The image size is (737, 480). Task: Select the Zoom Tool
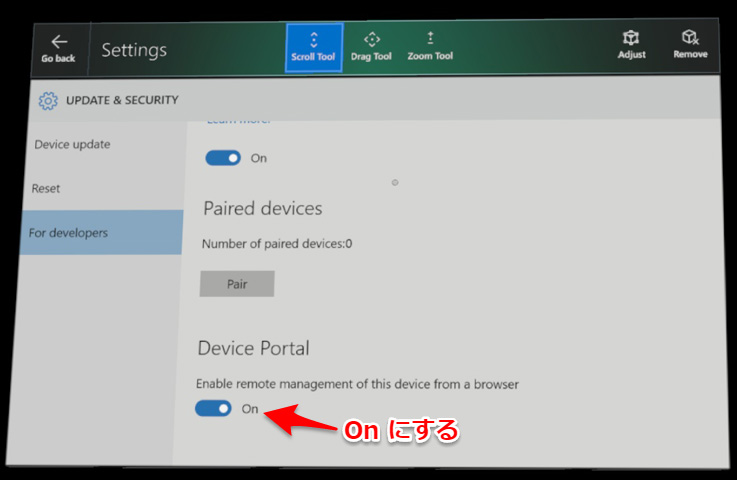click(430, 47)
